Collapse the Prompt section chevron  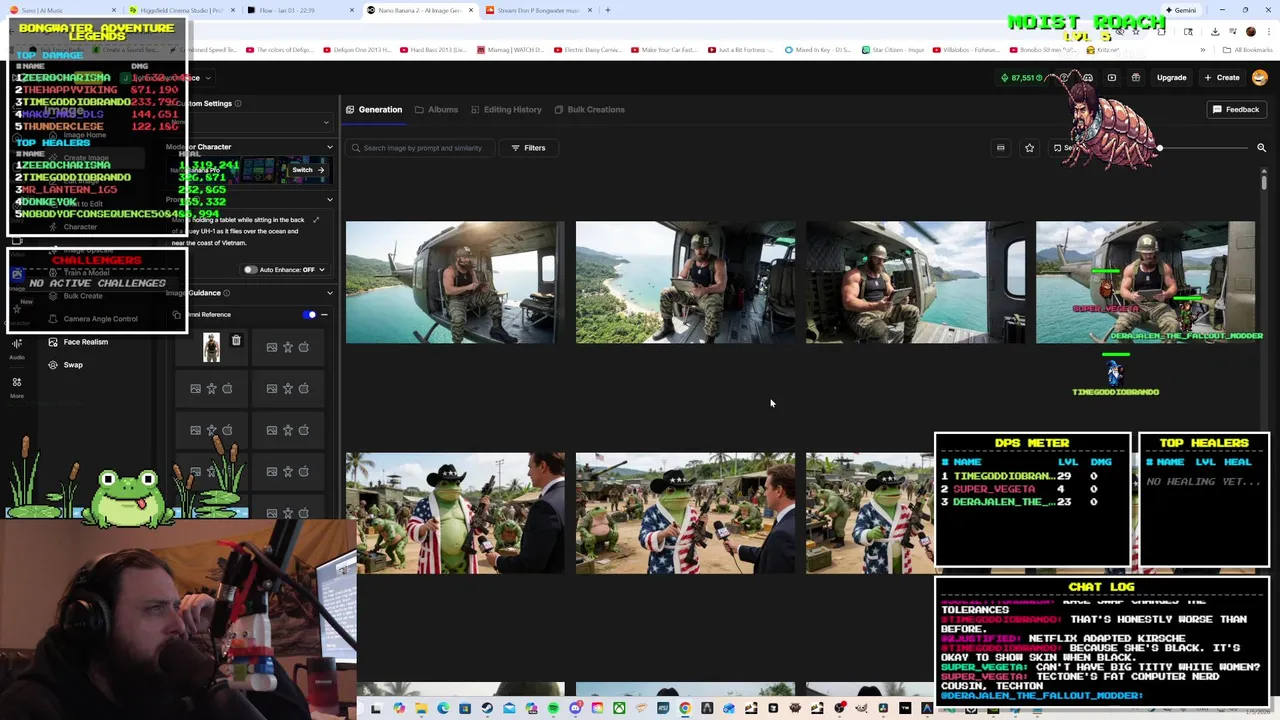tap(329, 200)
